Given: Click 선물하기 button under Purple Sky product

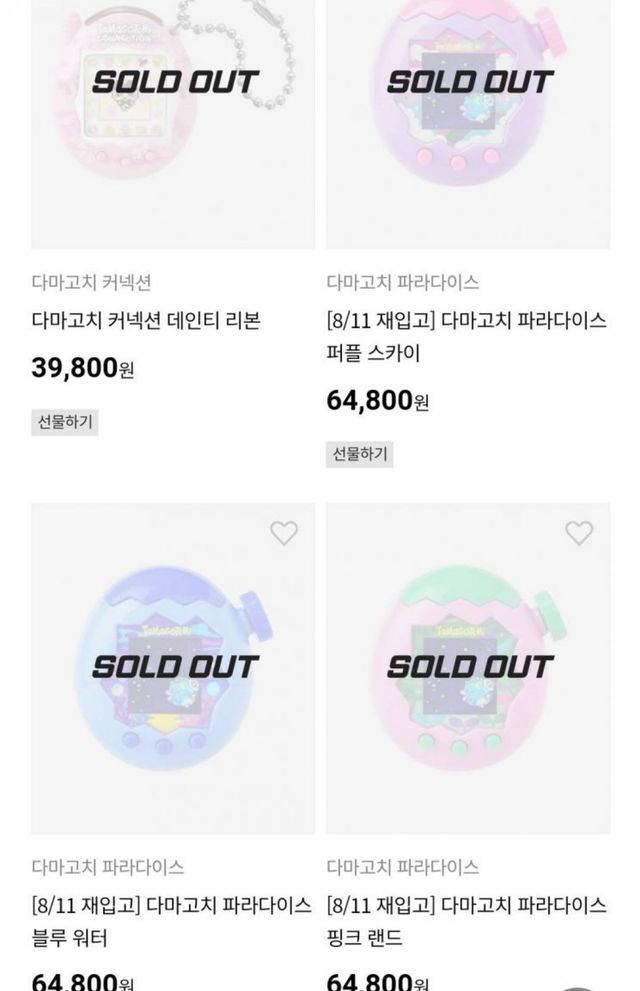Looking at the screenshot, I should tap(360, 454).
